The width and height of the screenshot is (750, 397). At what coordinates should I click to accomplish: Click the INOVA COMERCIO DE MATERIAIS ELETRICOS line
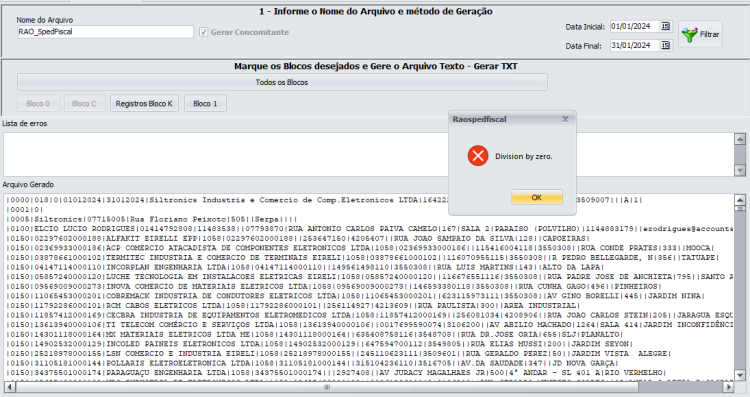tap(333, 286)
